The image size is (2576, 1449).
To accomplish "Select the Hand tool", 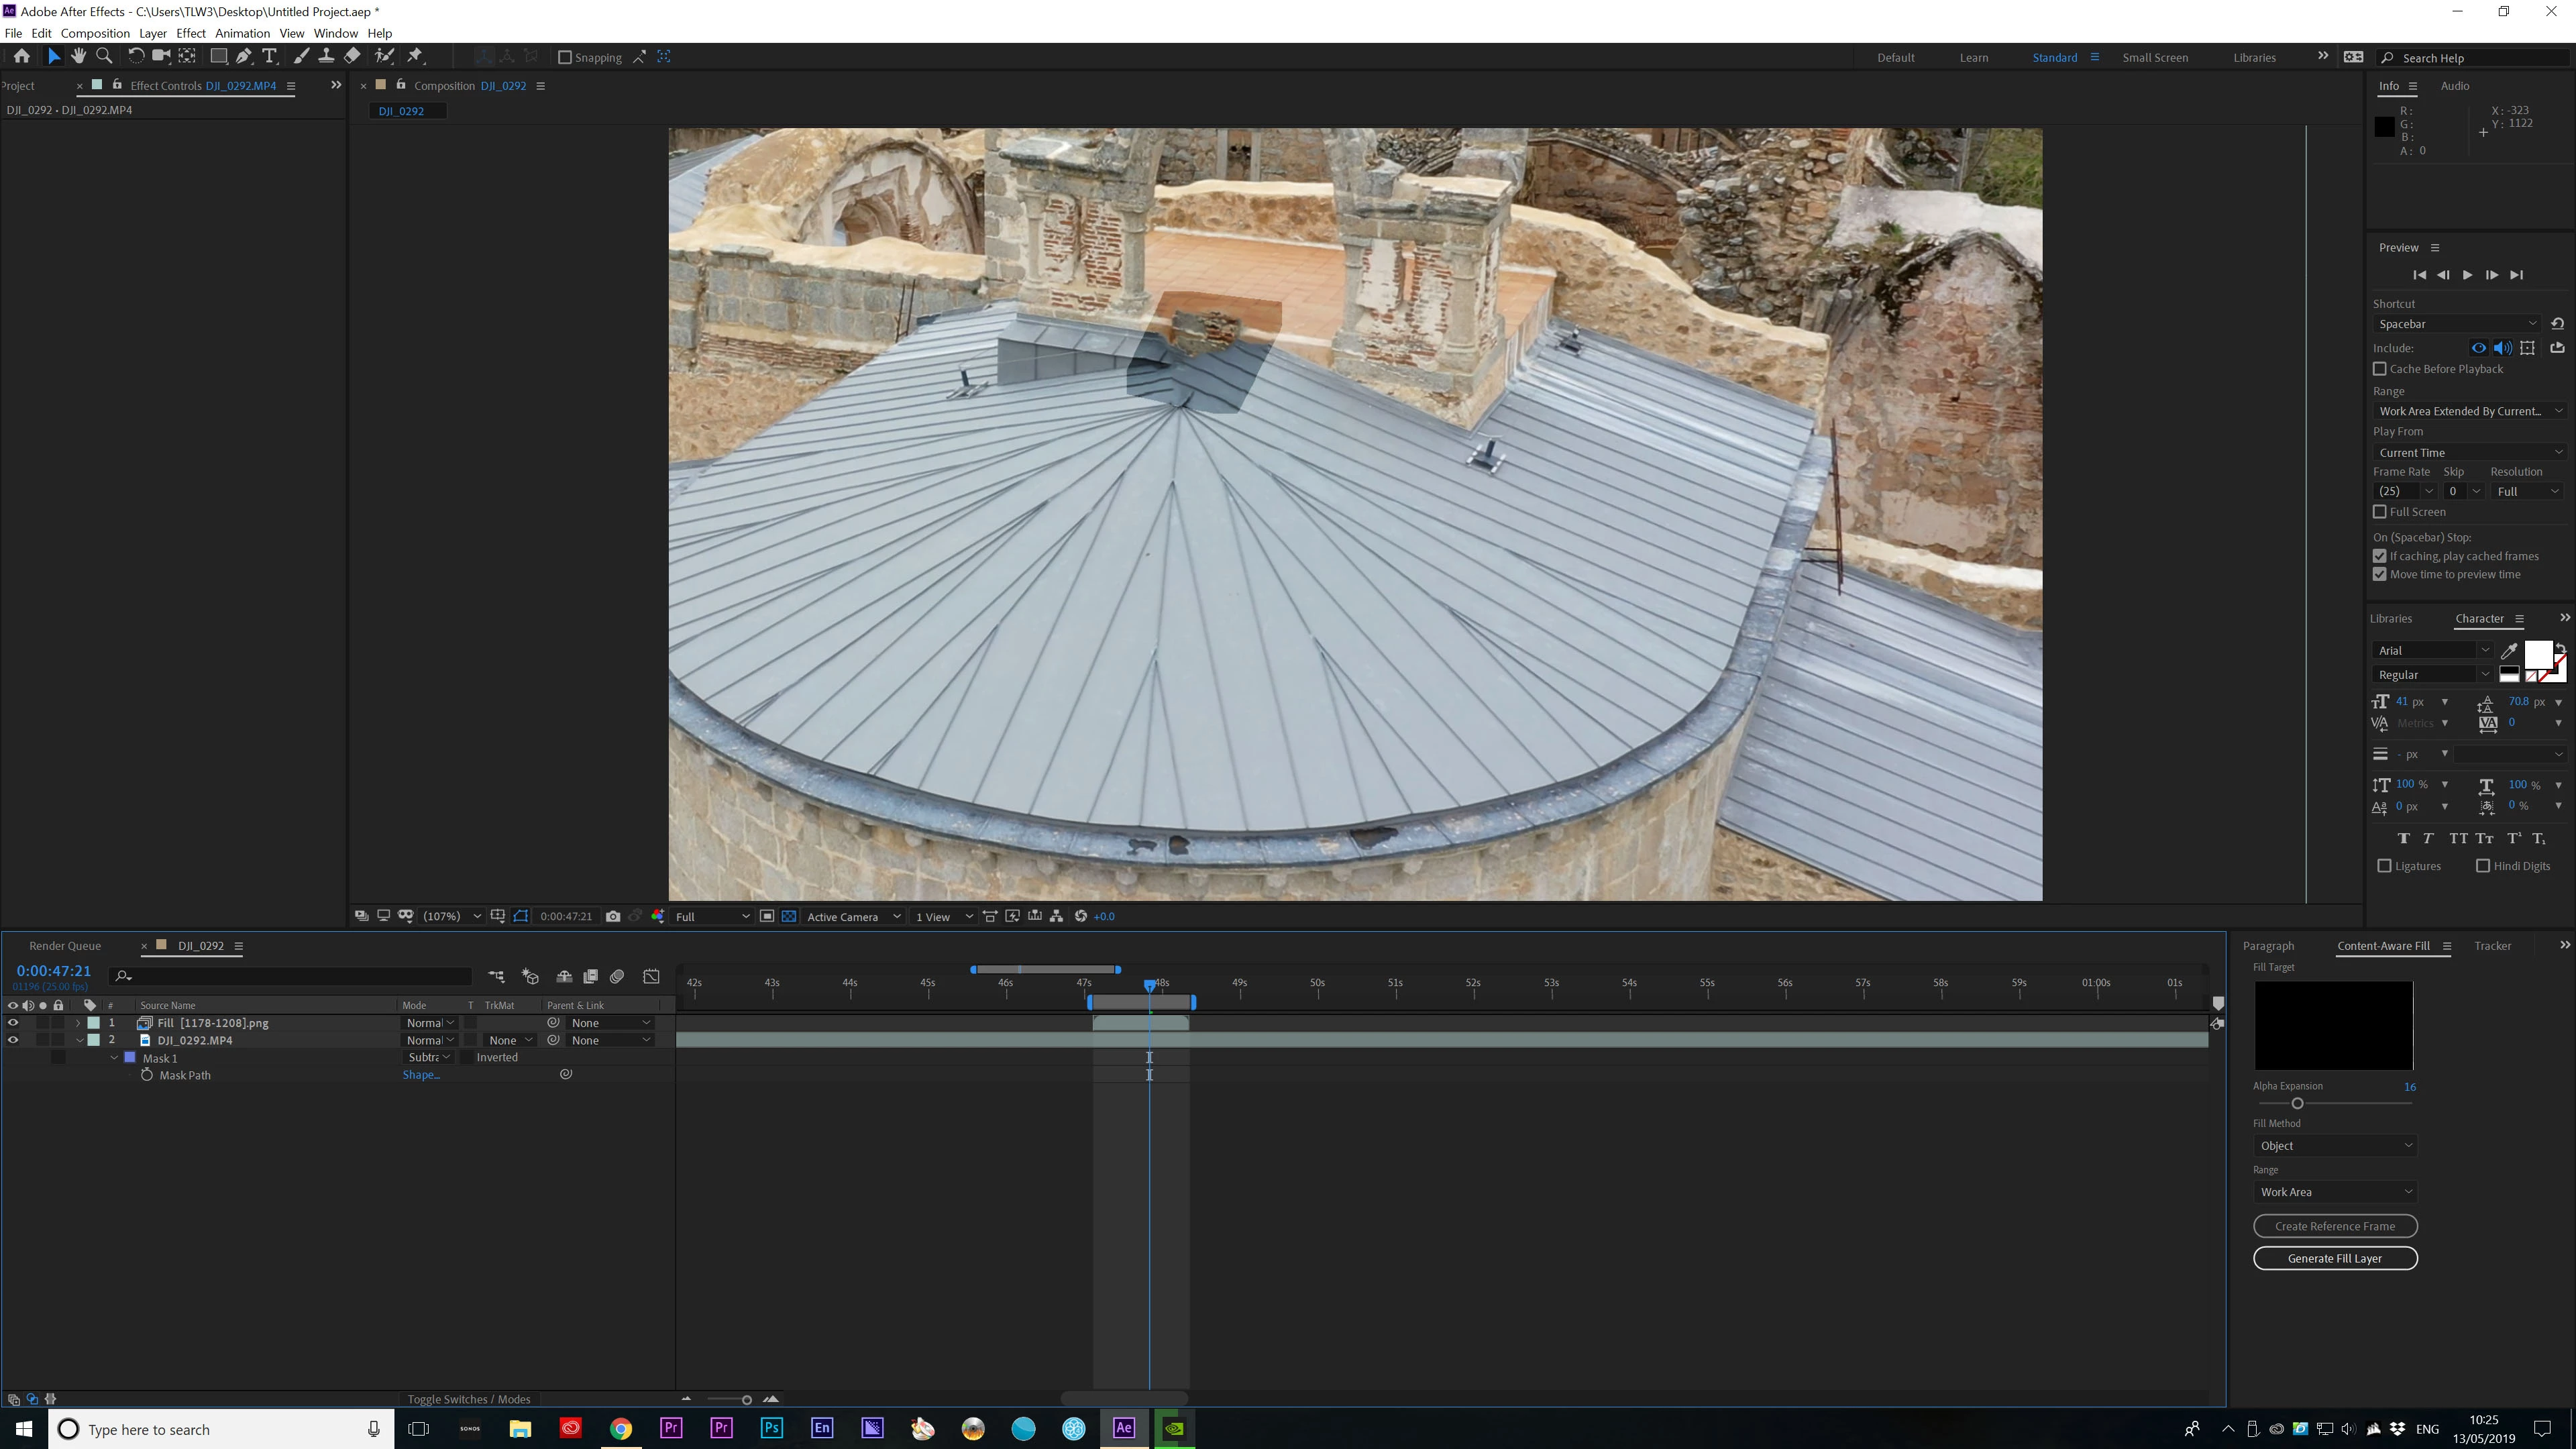I will click(79, 57).
